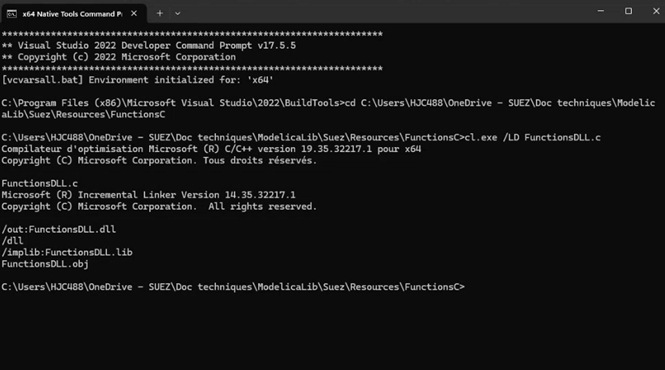Click the '/implib:FunctionsDLL.lib' output line
Screen dimensions: 665x370
67,252
